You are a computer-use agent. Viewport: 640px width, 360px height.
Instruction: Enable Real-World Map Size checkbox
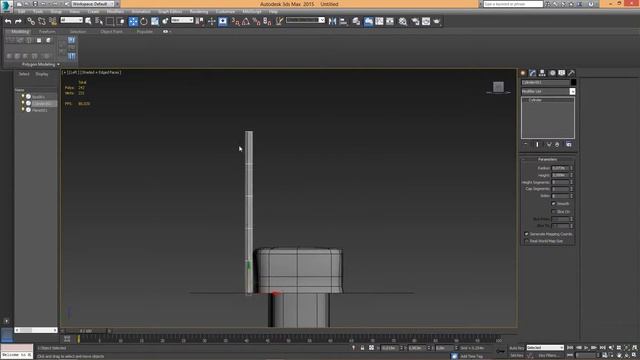pos(526,241)
